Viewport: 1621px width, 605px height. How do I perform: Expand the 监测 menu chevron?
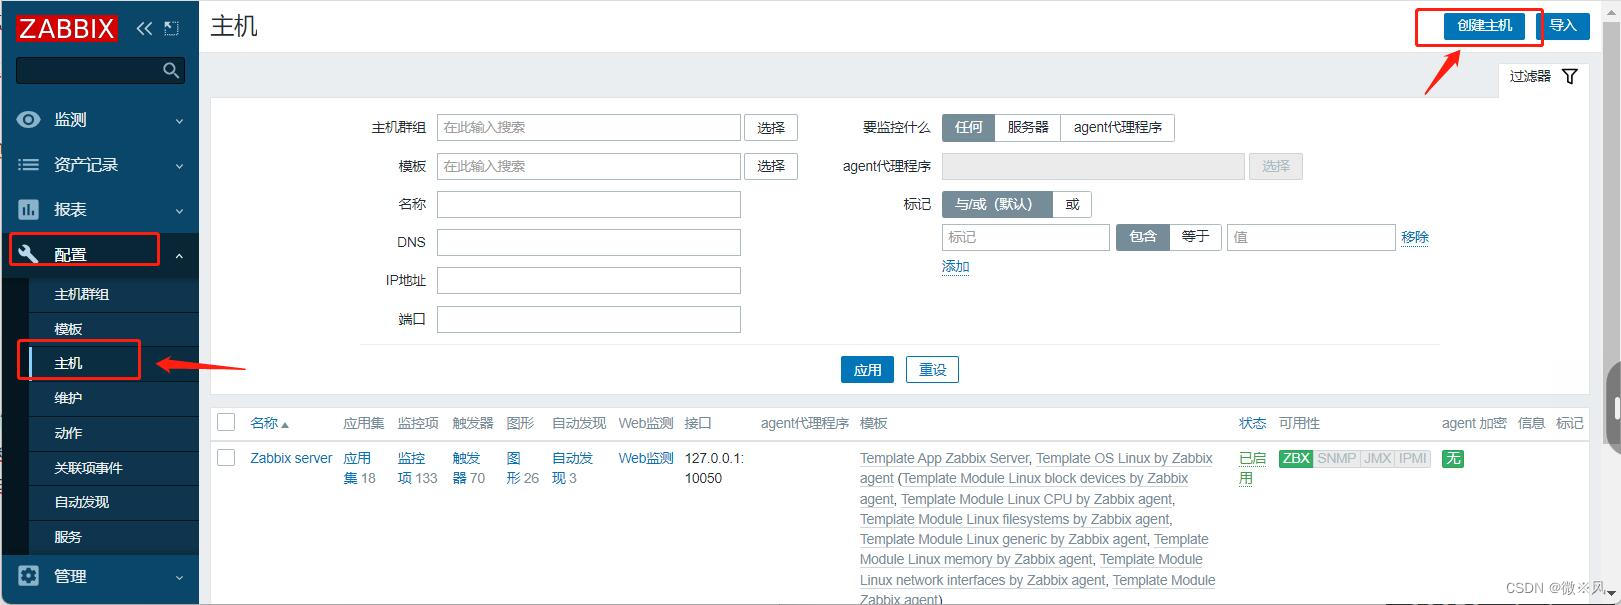coord(180,121)
